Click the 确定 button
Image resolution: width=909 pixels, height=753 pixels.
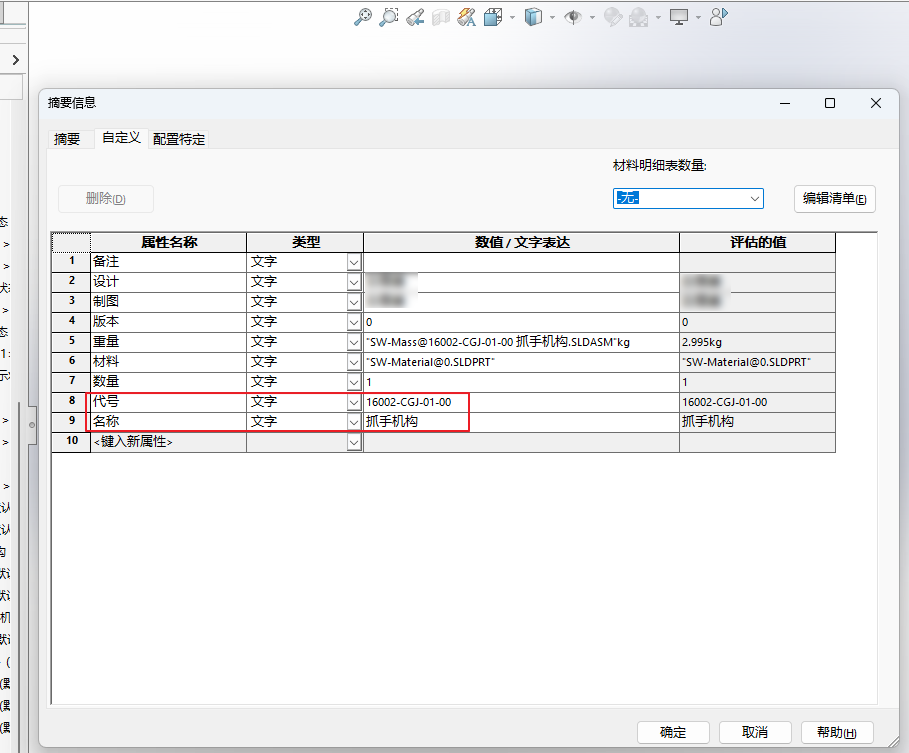673,732
